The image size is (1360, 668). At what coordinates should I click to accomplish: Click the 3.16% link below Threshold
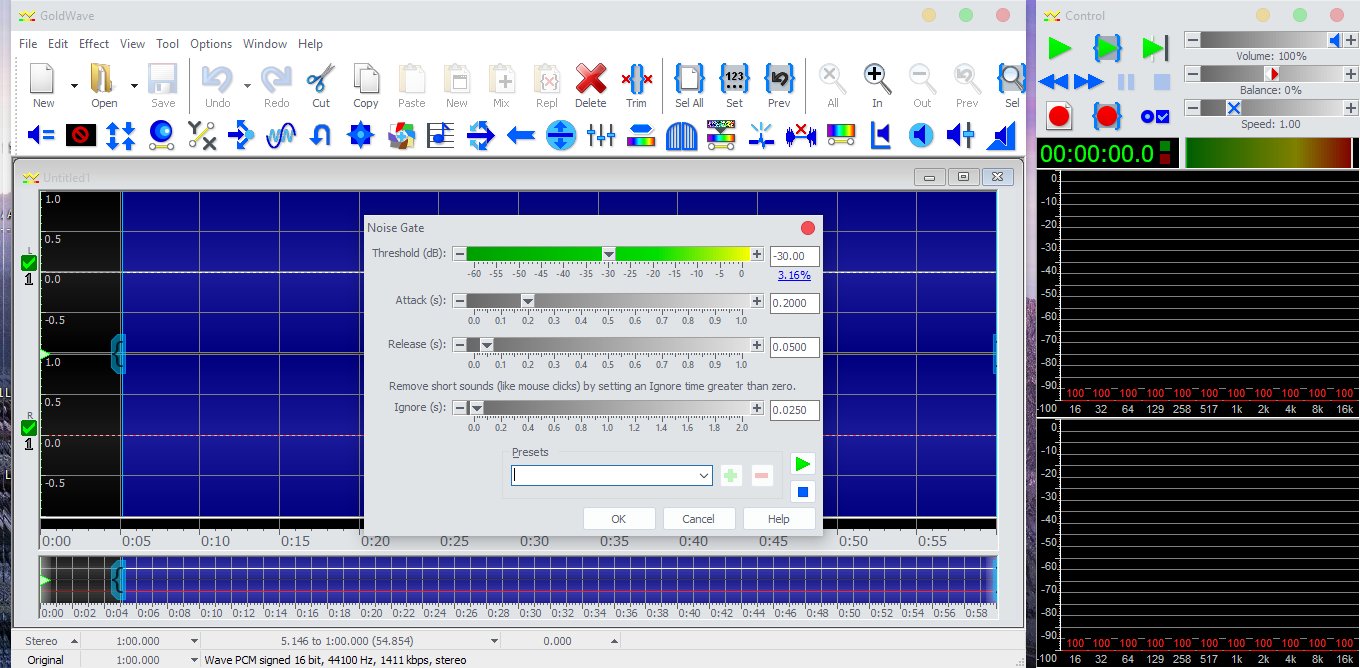point(793,275)
